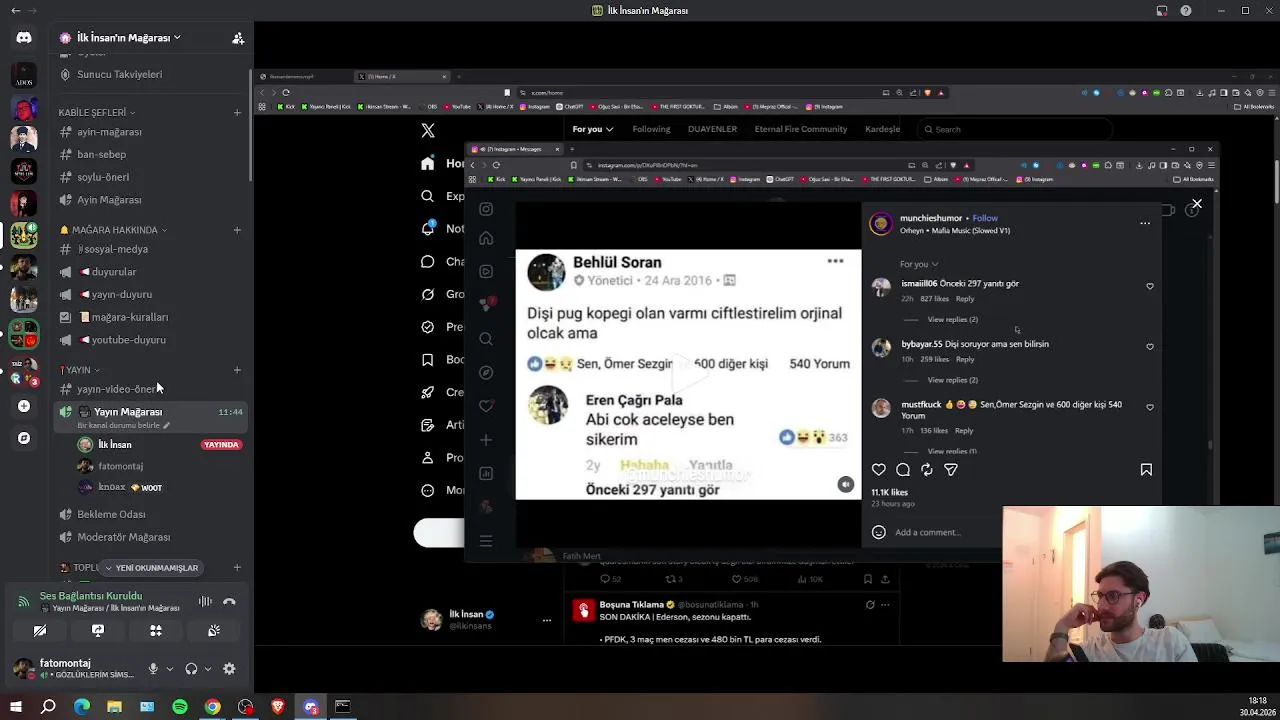1280x720 pixels.
Task: Like ismaiill06's comment
Action: point(1149,286)
